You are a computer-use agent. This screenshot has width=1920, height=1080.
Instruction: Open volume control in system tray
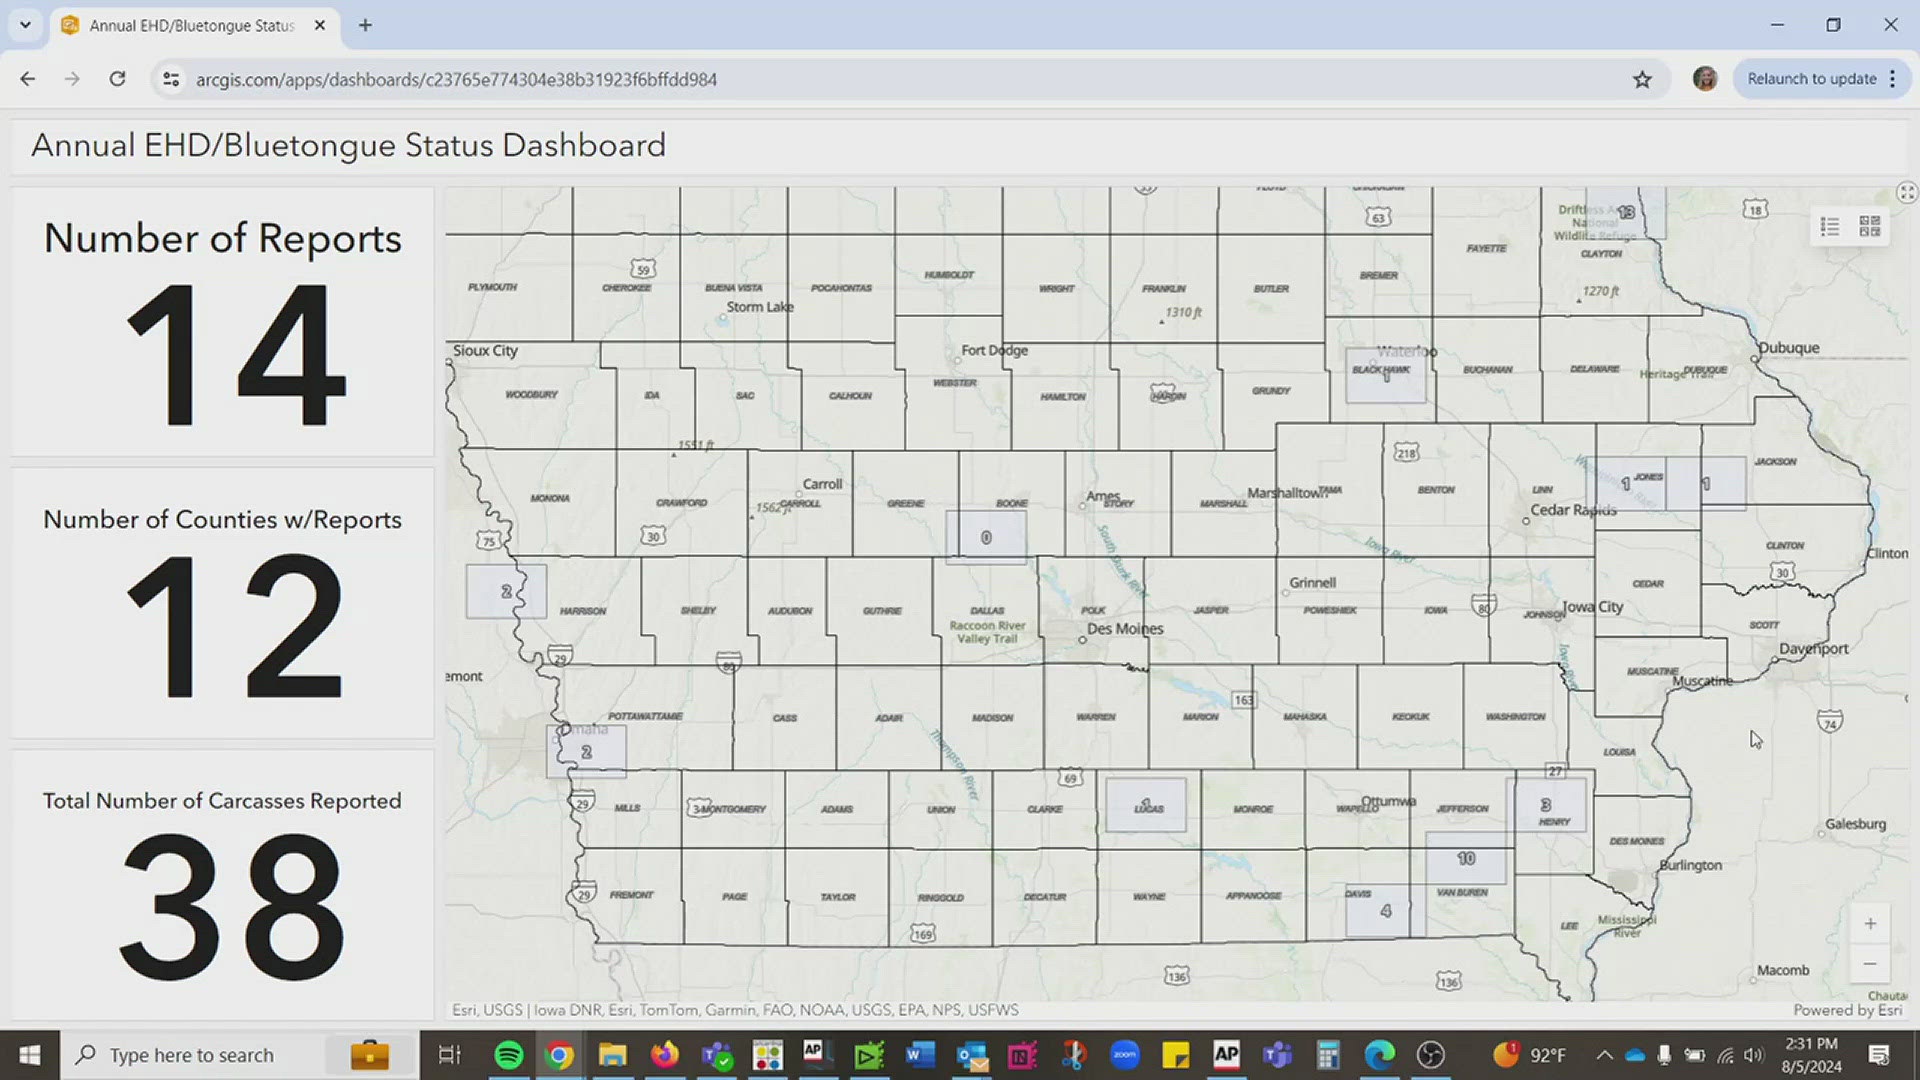pos(1754,1055)
